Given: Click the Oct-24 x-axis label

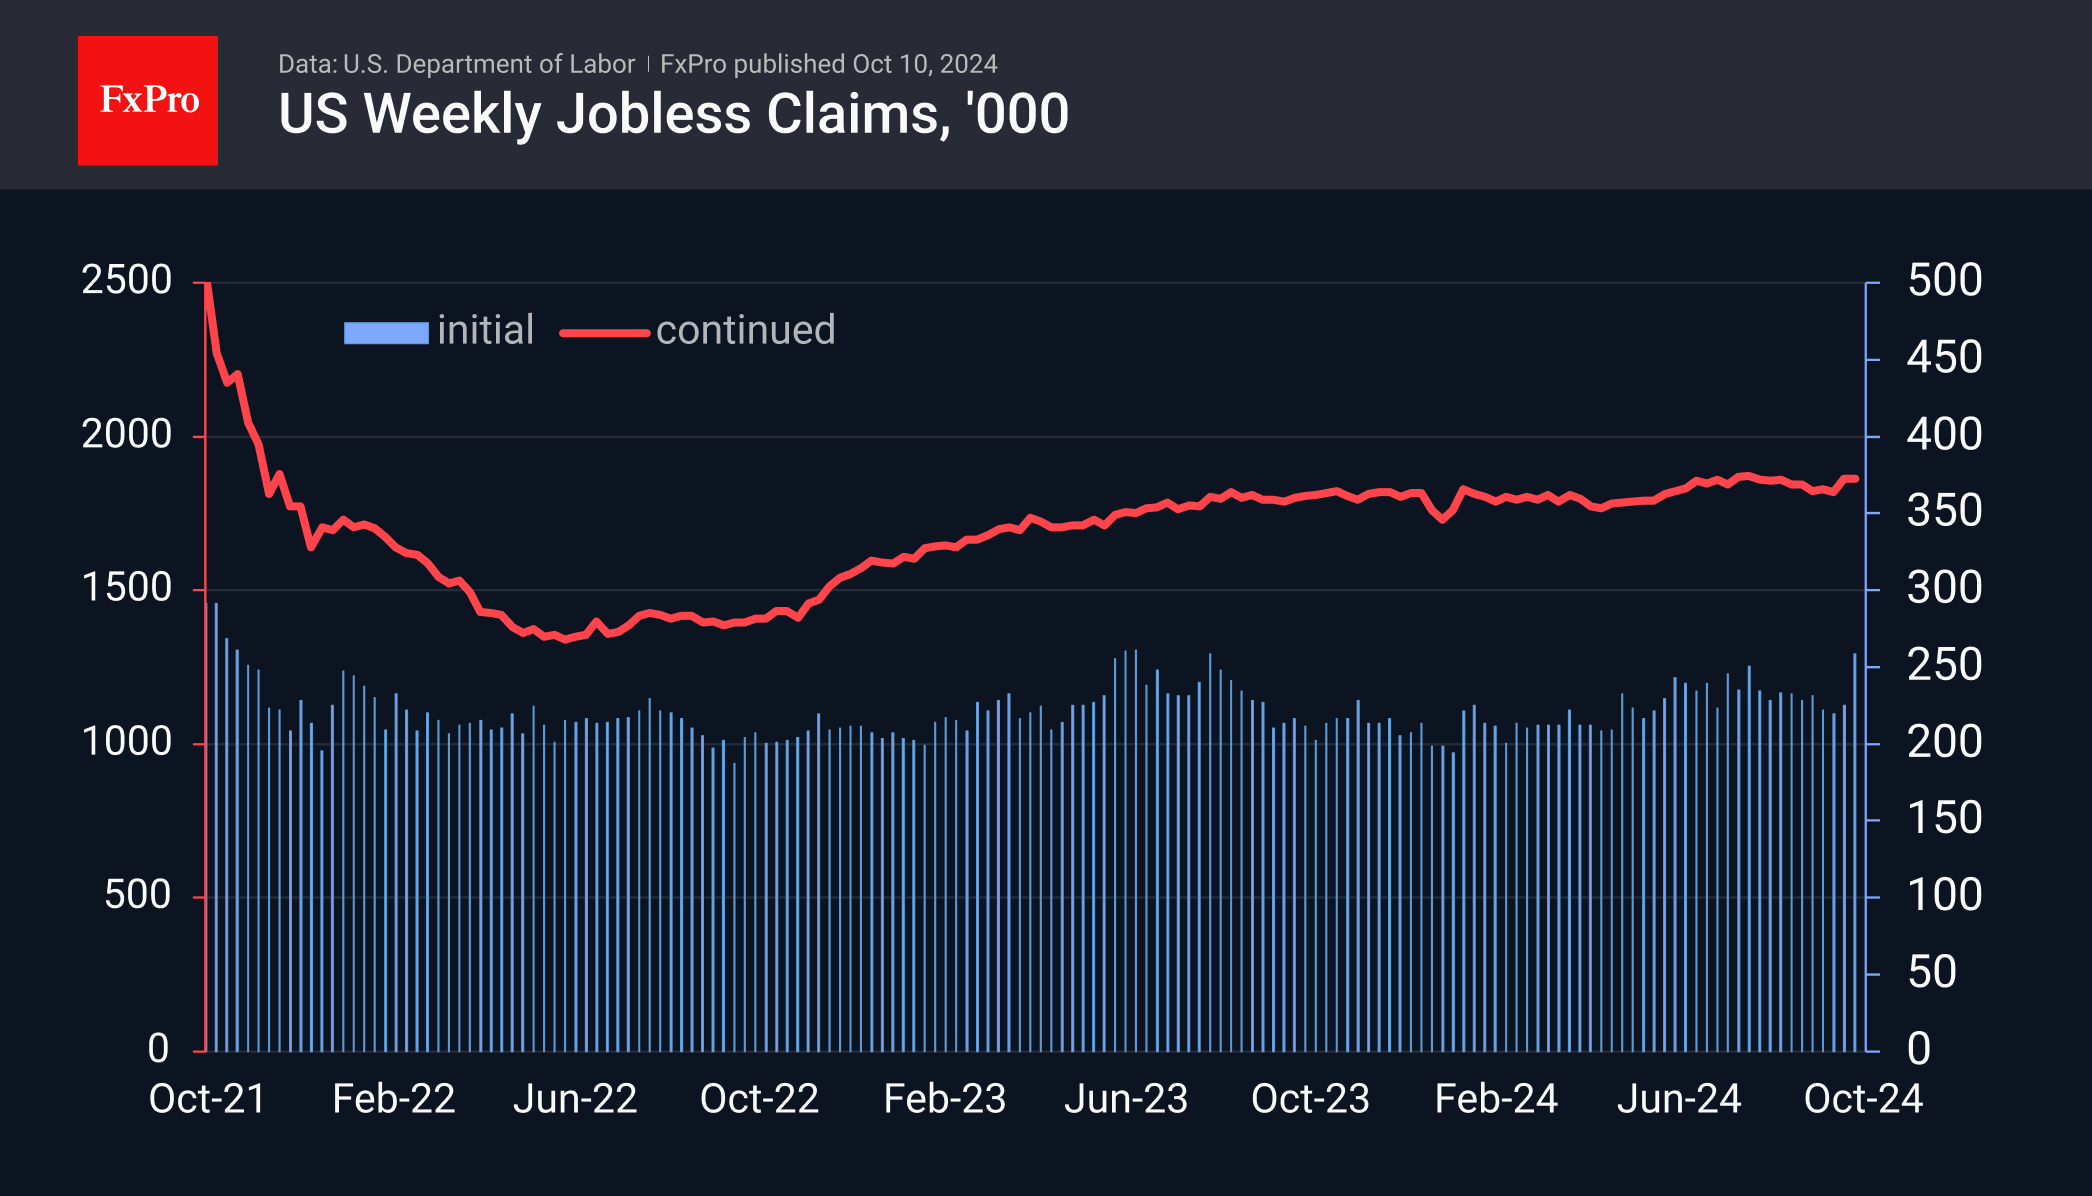Looking at the screenshot, I should (x=1863, y=1099).
